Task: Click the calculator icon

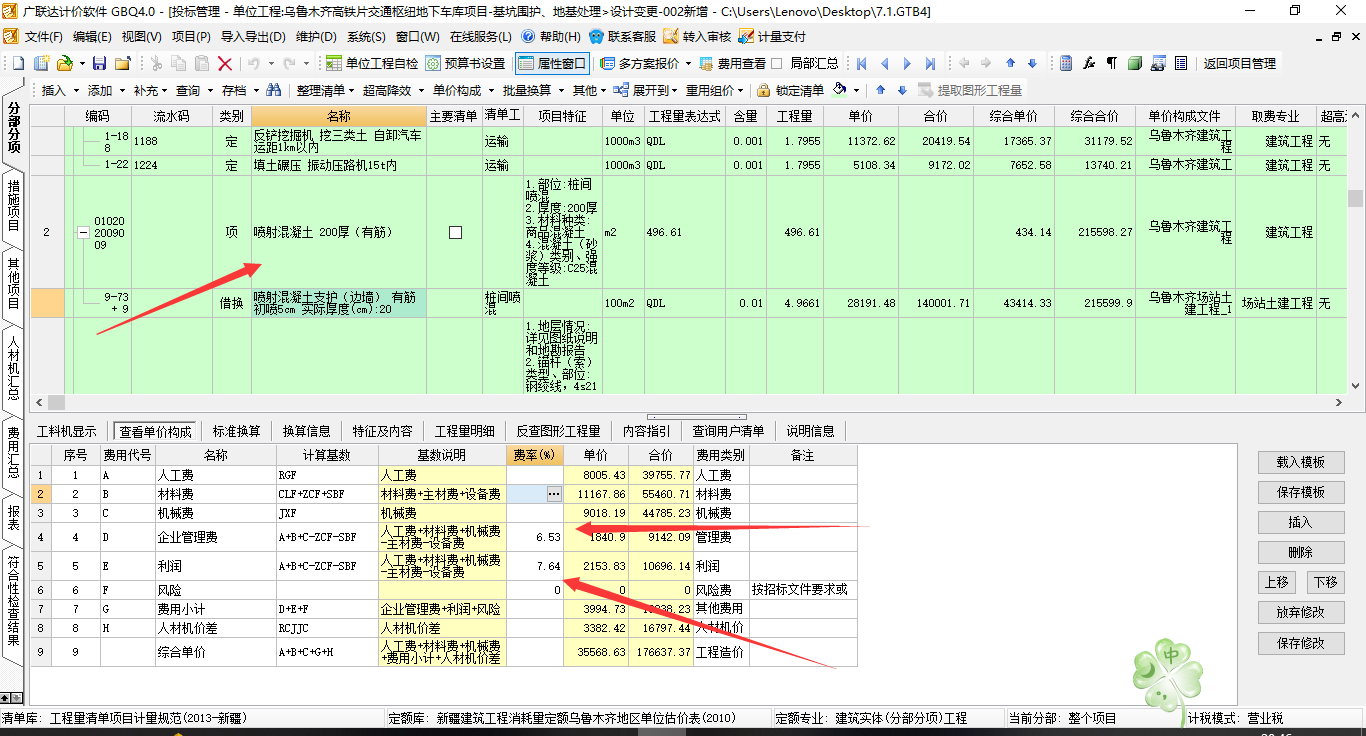Action: 1066,63
